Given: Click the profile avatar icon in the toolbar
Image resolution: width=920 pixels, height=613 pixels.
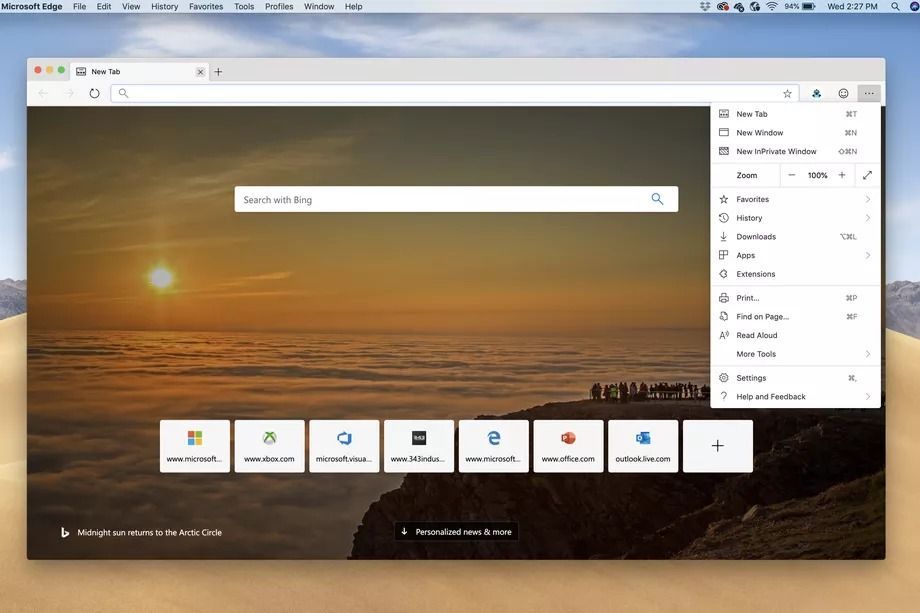Looking at the screenshot, I should click(x=816, y=92).
